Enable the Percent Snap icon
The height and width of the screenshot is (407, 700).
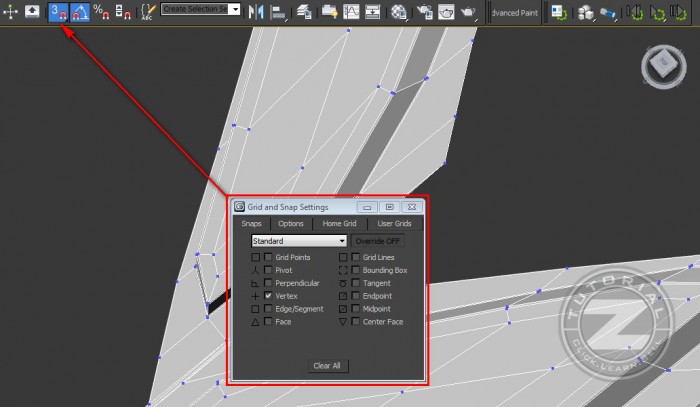coord(100,12)
